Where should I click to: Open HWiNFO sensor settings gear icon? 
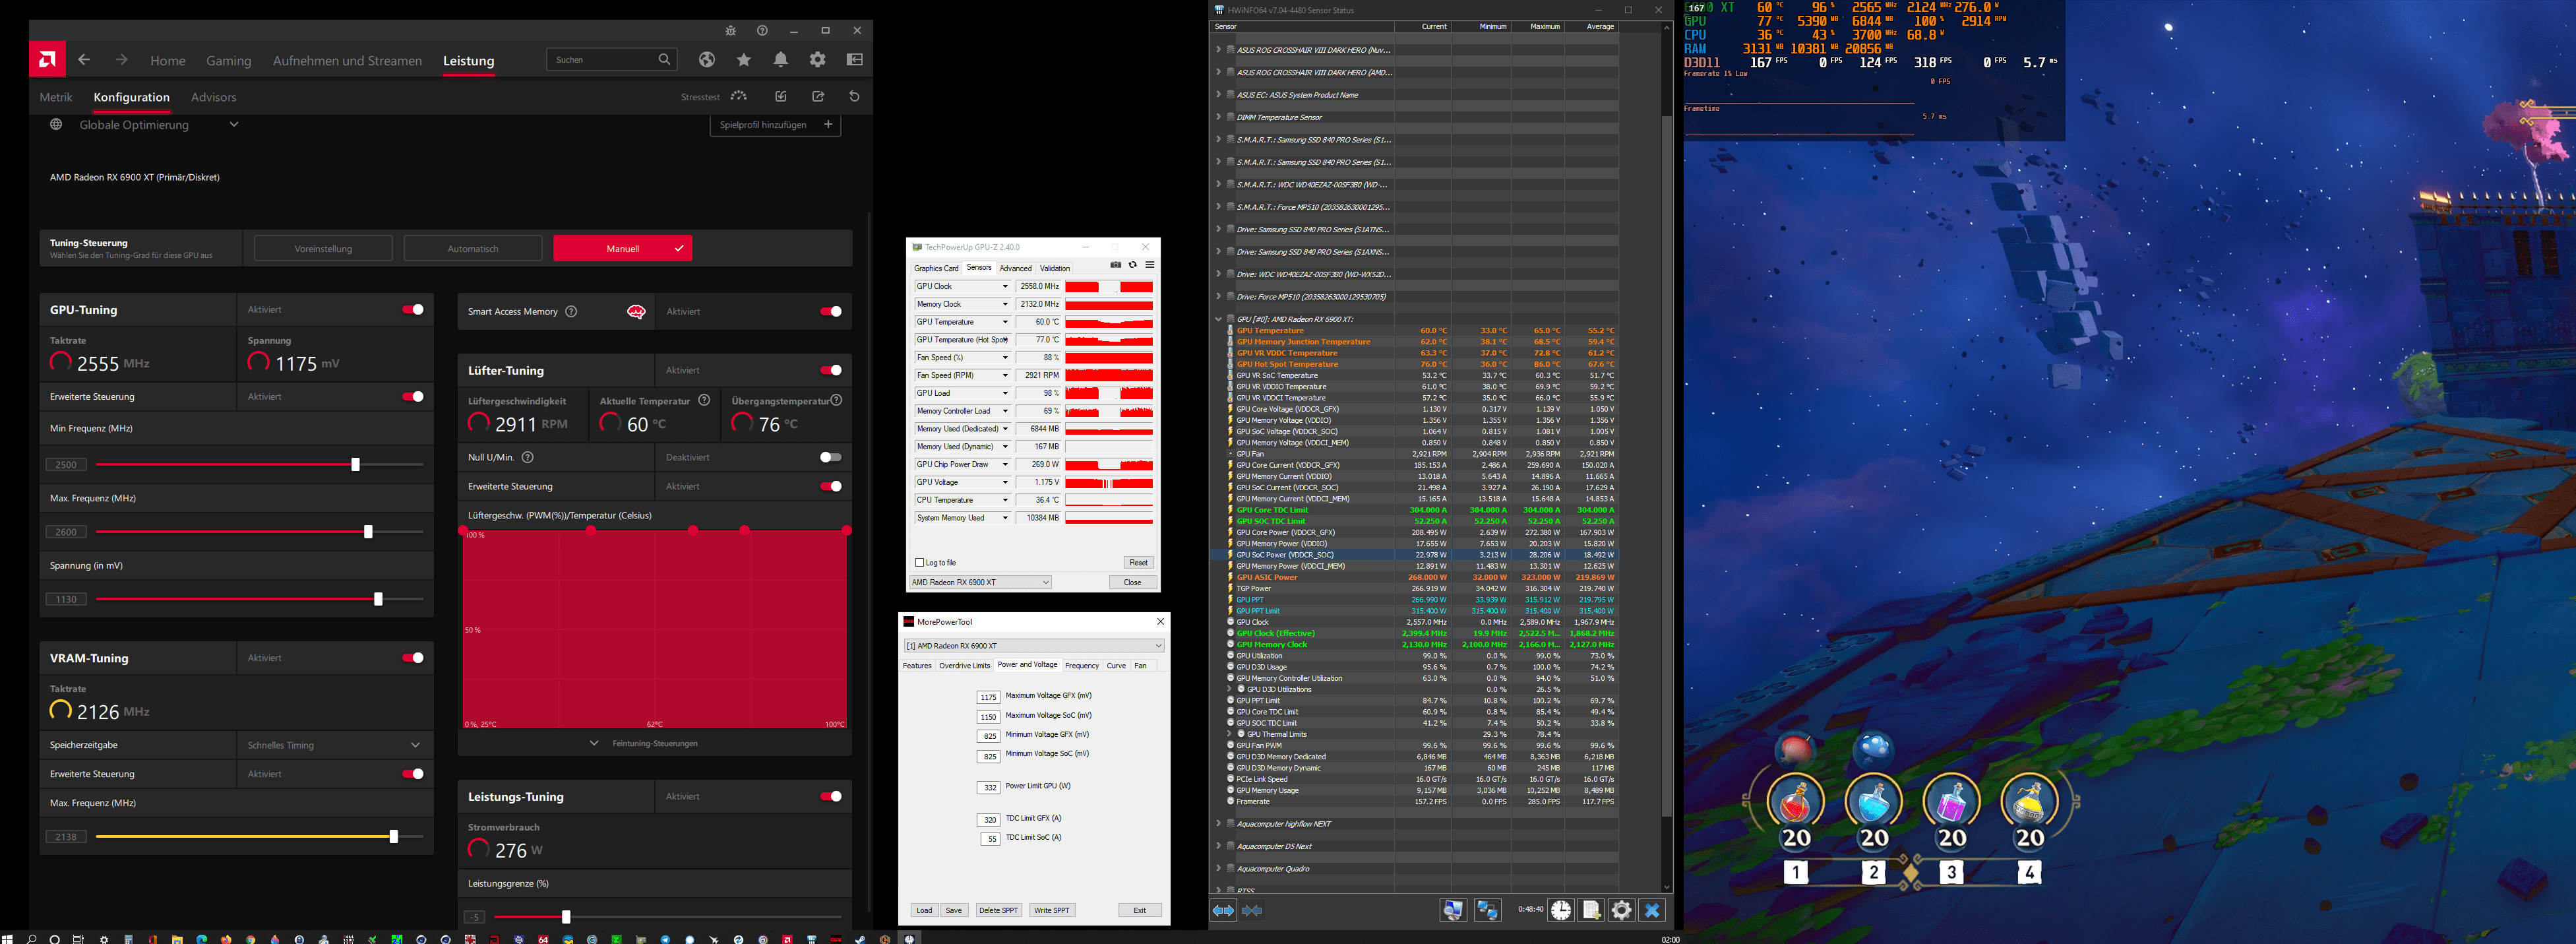1622,910
